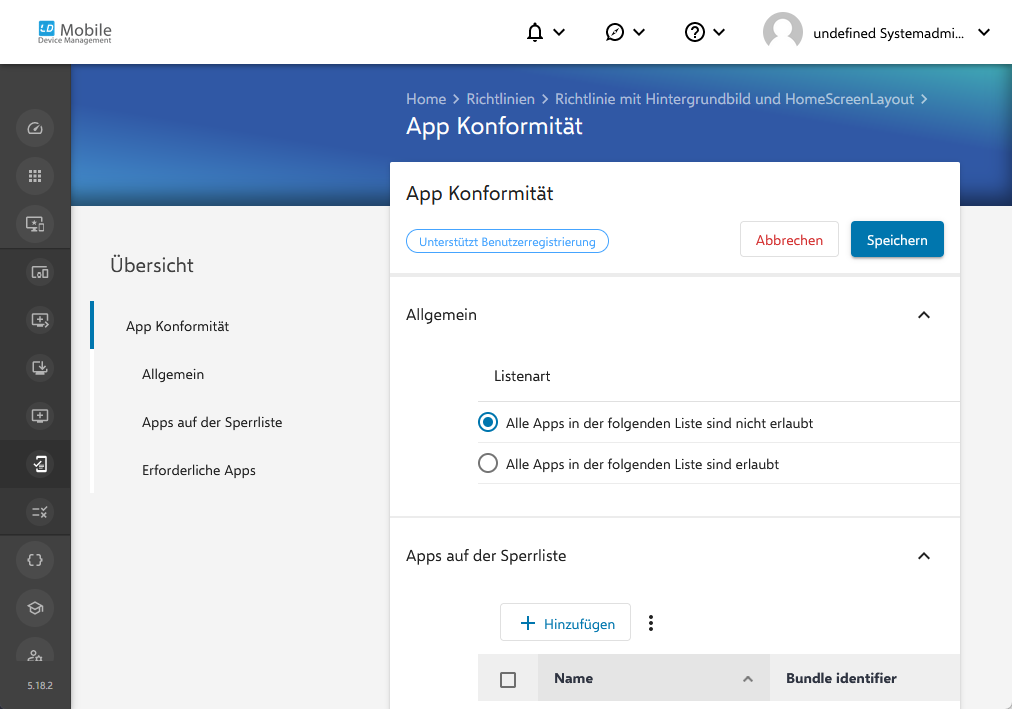Open the apps grid icon in sidebar

[x=35, y=176]
